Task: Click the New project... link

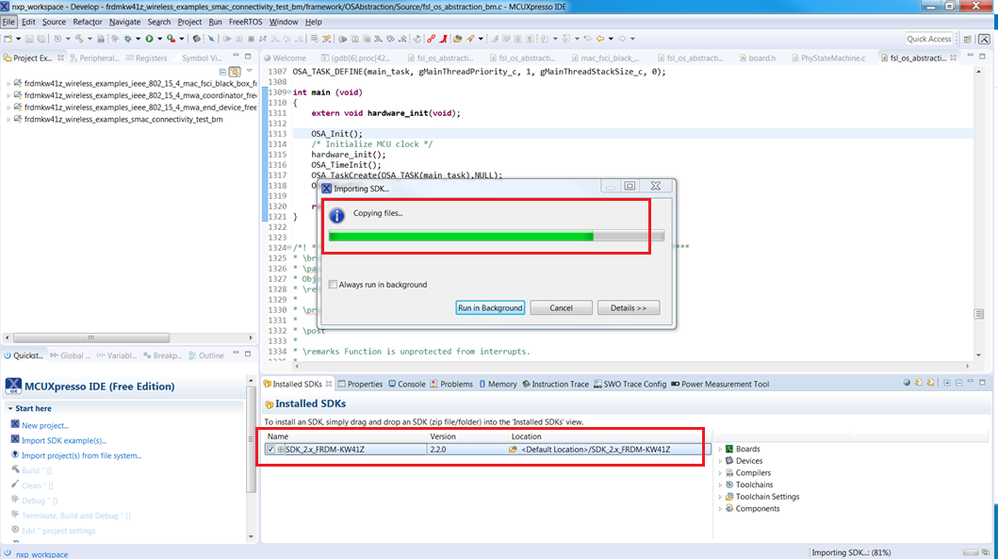Action: [x=45, y=425]
